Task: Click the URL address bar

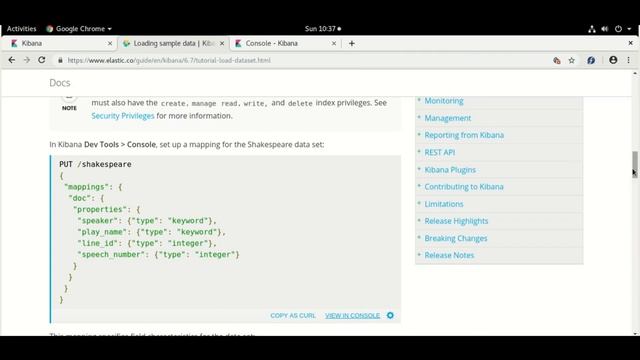Action: 302,60
